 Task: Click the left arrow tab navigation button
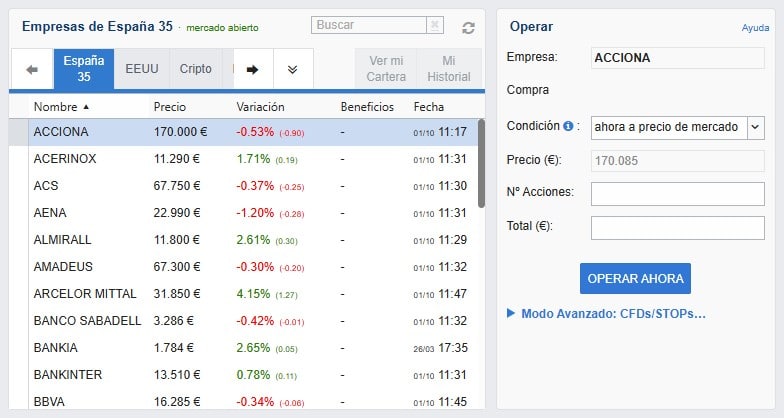point(31,69)
